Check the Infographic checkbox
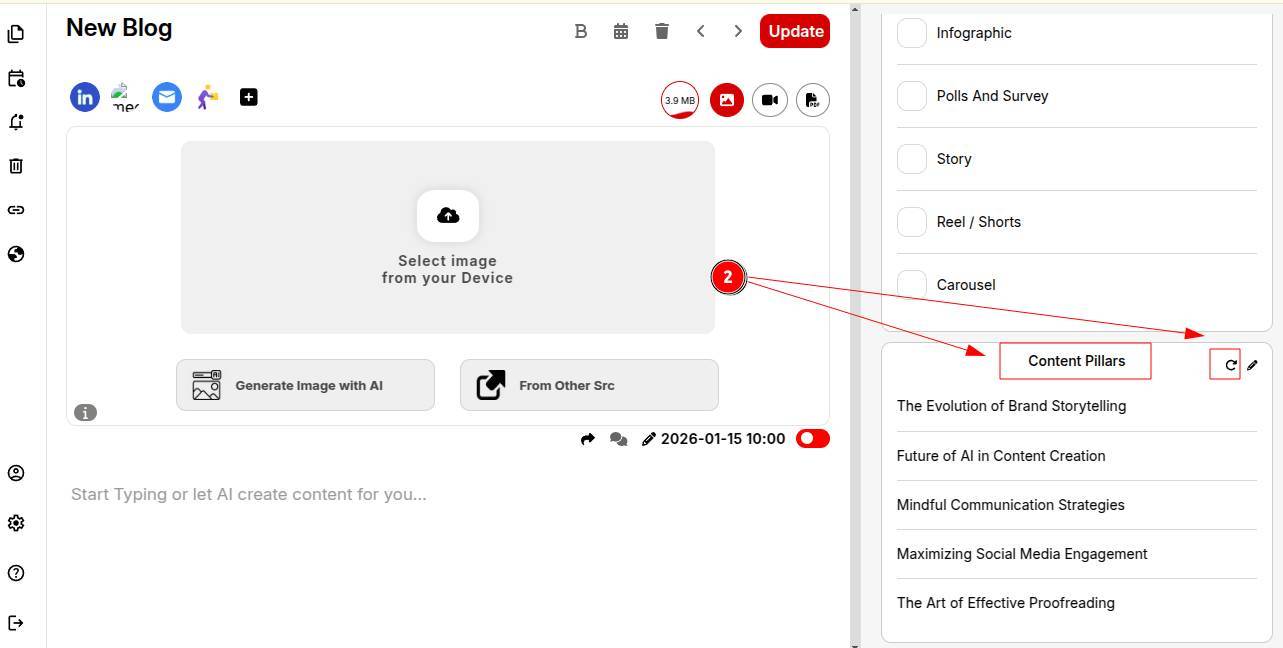 pyautogui.click(x=911, y=33)
